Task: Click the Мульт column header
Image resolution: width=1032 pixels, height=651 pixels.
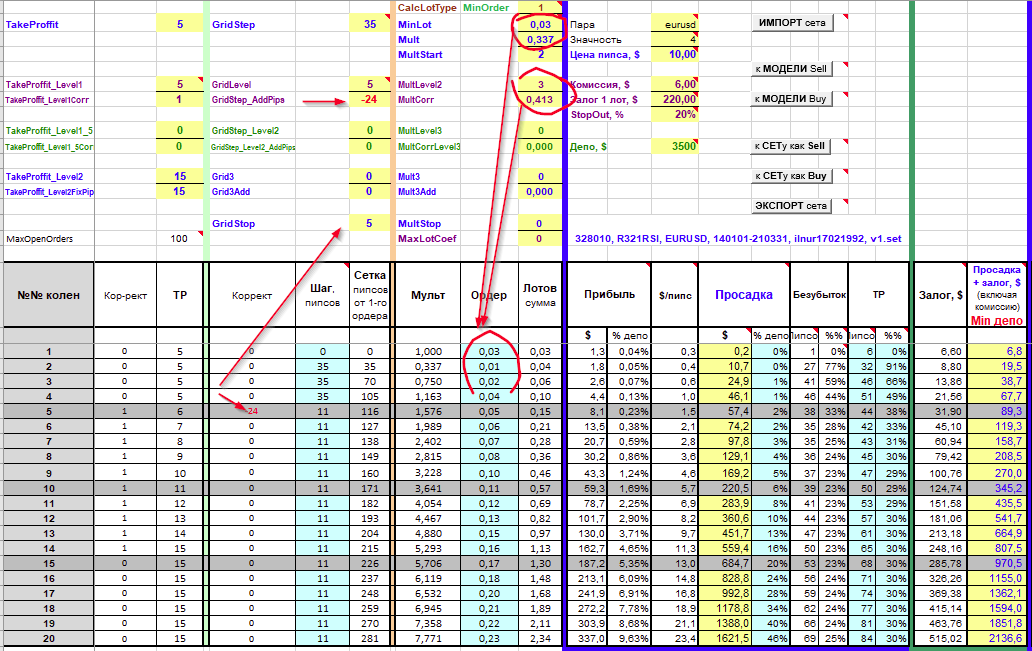Action: 428,295
